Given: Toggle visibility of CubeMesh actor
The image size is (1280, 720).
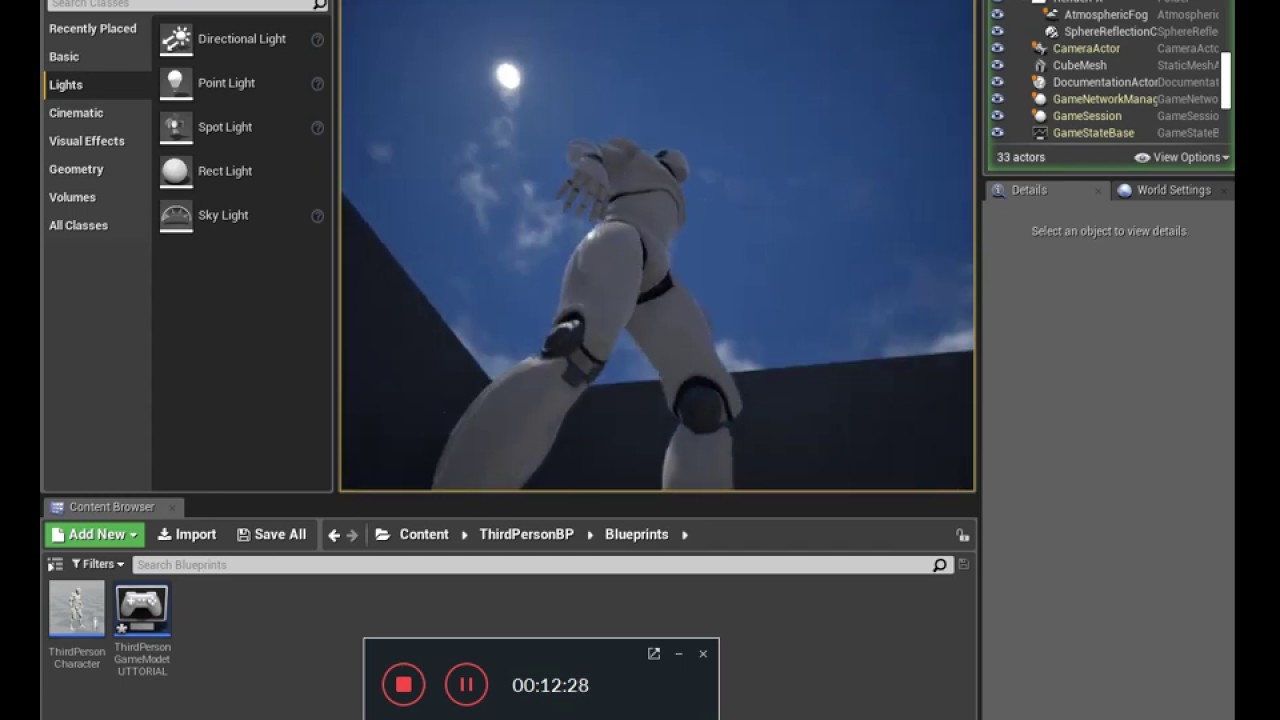Looking at the screenshot, I should click(x=997, y=65).
